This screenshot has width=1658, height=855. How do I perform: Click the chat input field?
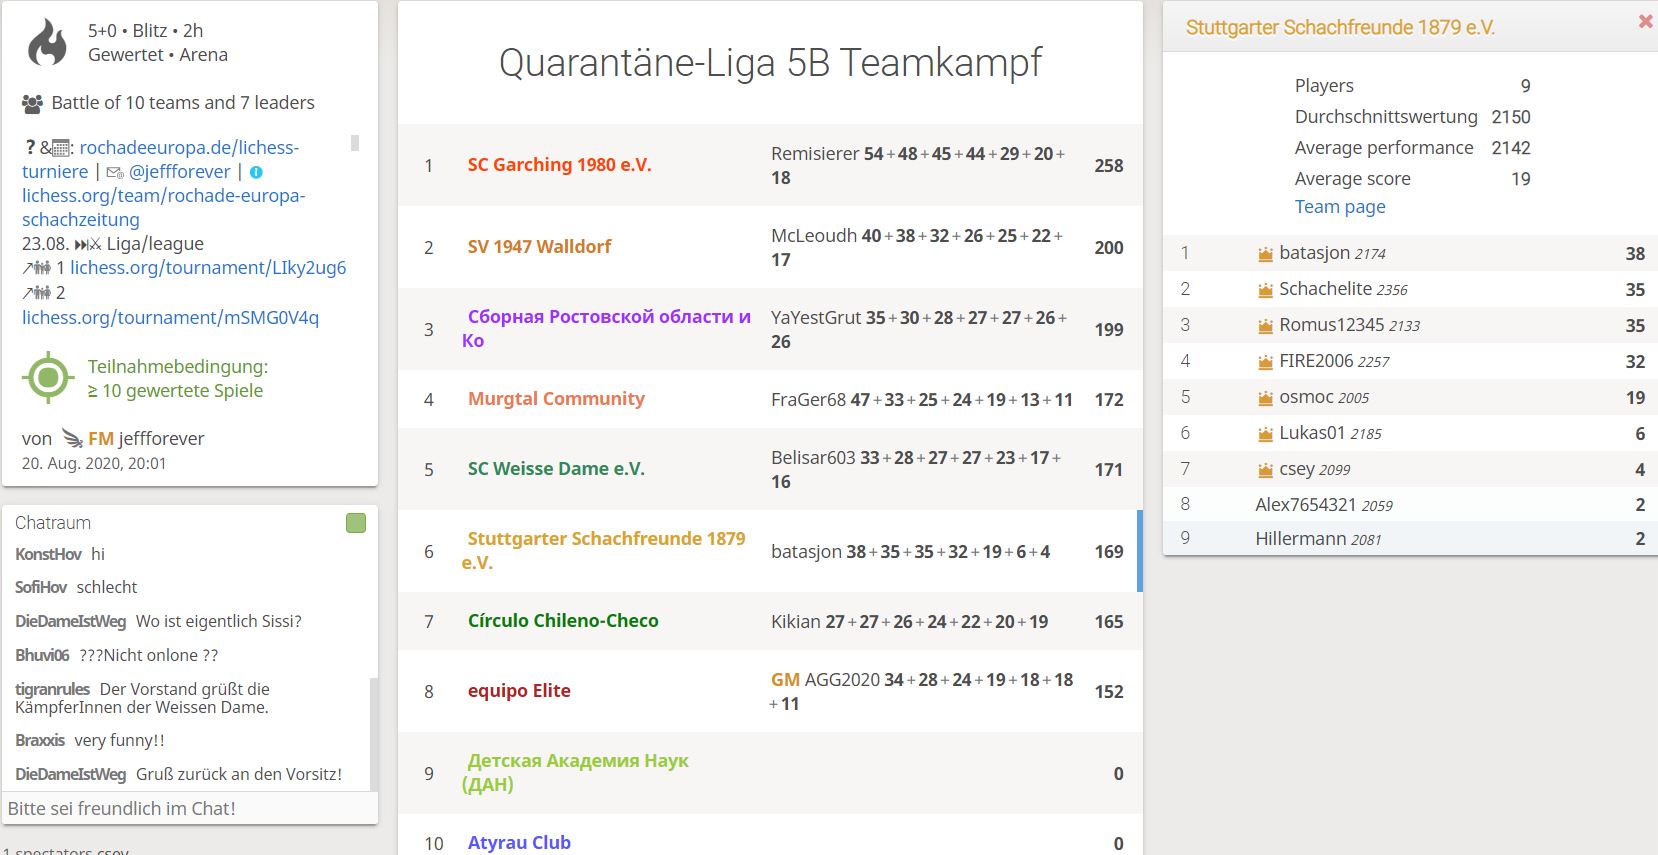click(190, 808)
